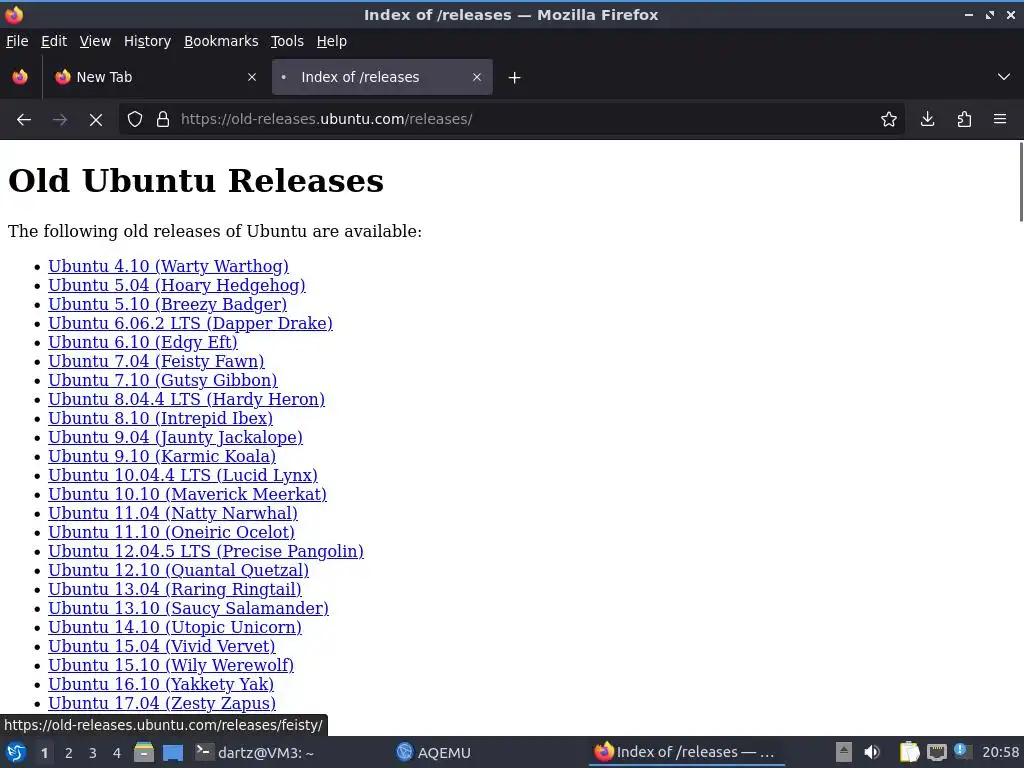Screen dimensions: 1024x768
Task: Open the Help menu
Action: [x=331, y=41]
